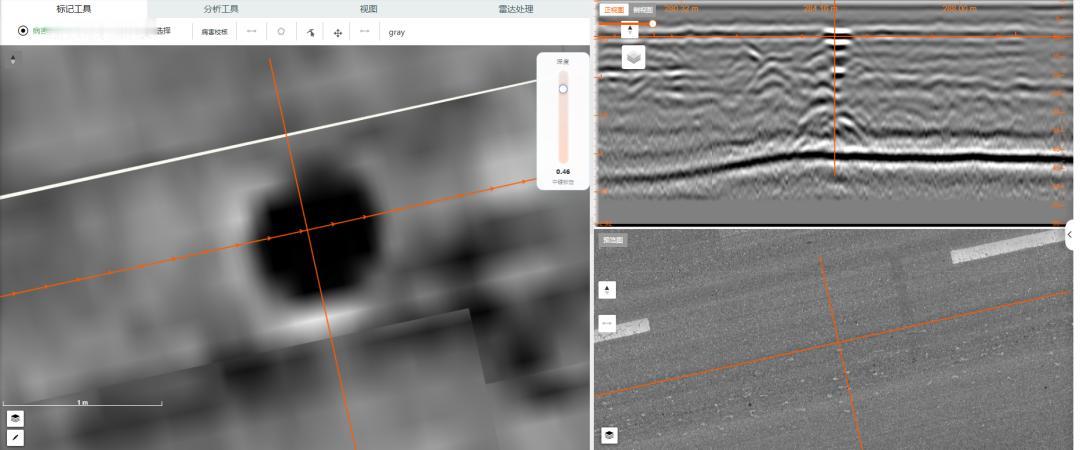1080x450 pixels.
Task: Select the circle marker tool icon
Action: click(281, 32)
